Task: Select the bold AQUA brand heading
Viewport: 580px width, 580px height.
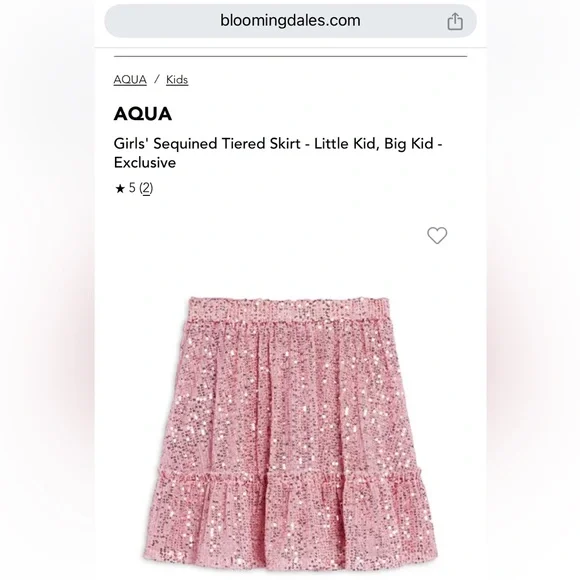Action: pos(143,114)
